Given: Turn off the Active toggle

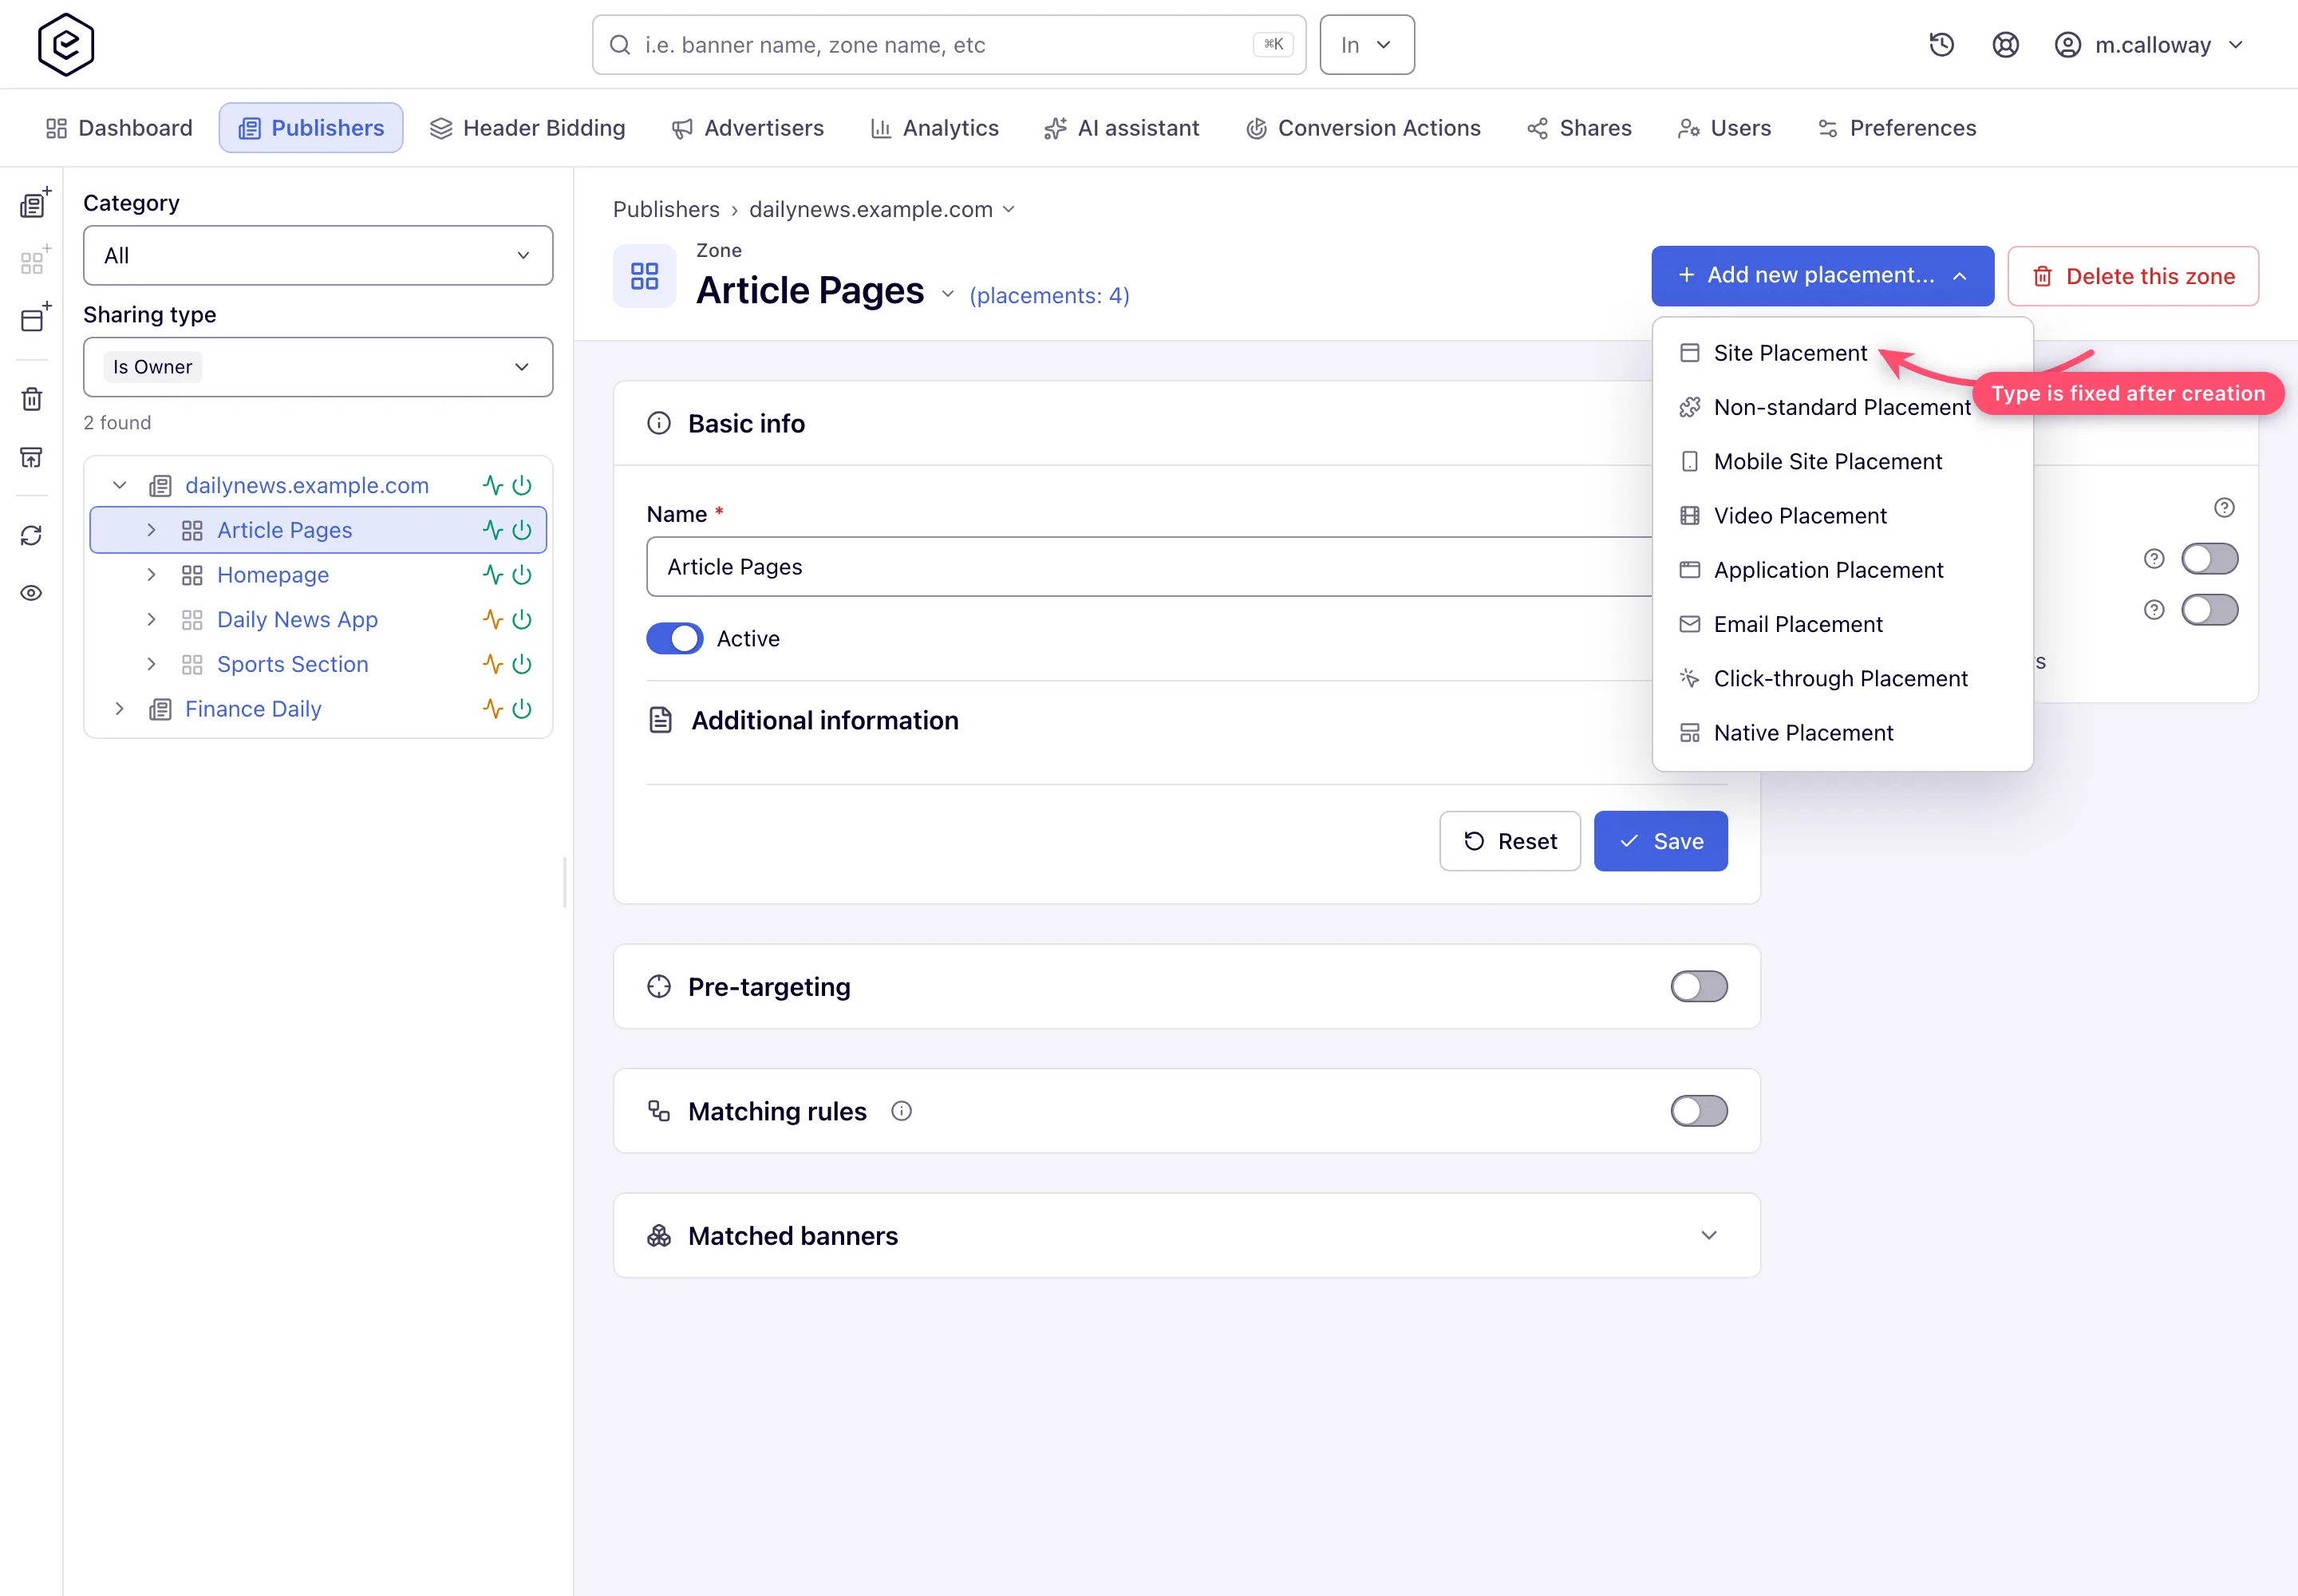Looking at the screenshot, I should click(674, 639).
